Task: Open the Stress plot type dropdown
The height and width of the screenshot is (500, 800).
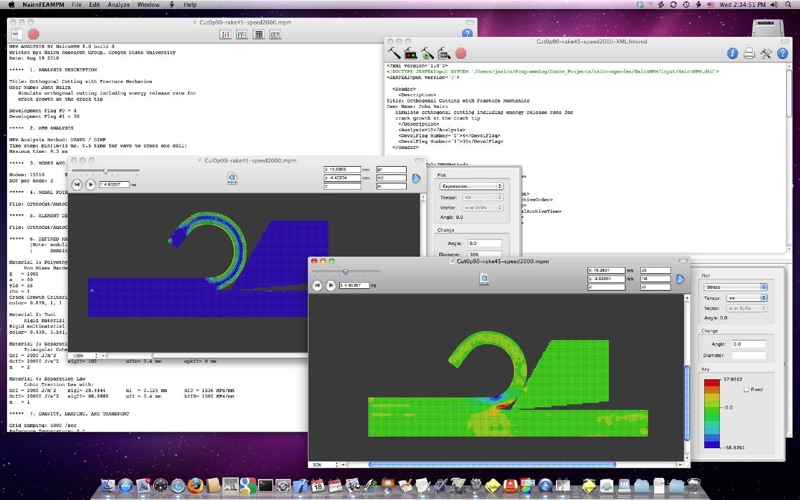Action: [x=735, y=287]
